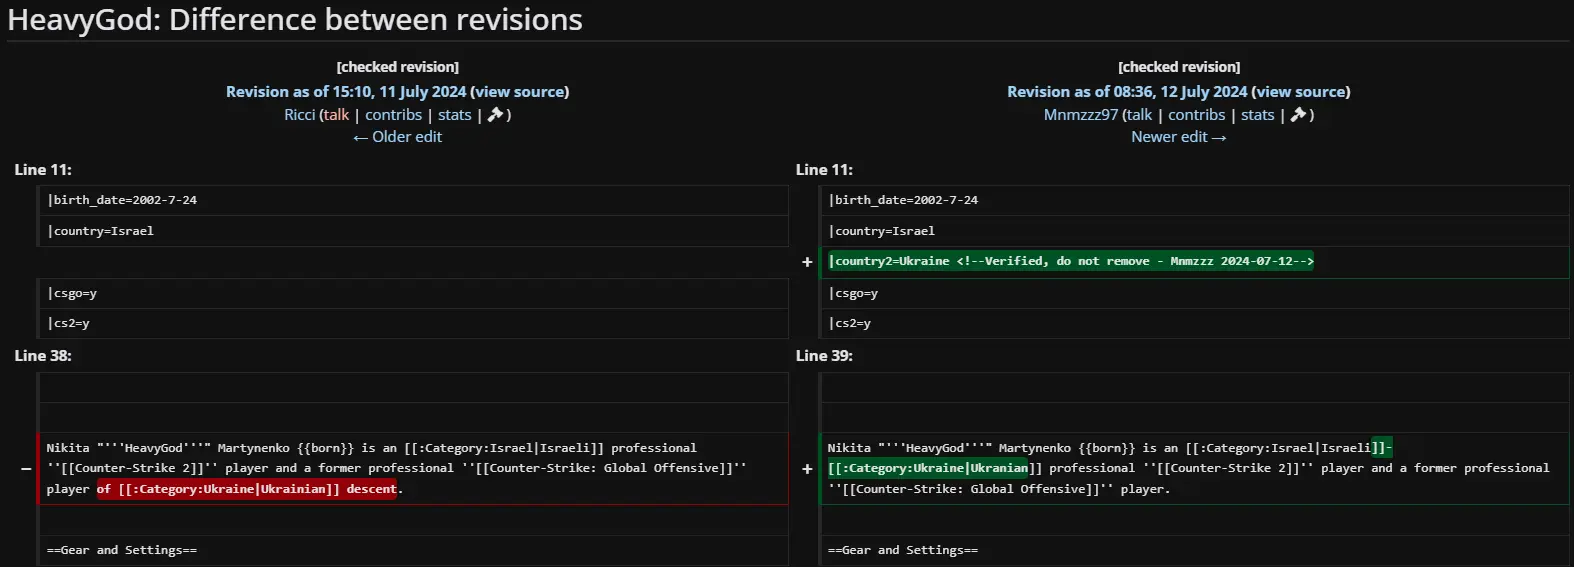Click right '|csgo=y' line
Screen dimensions: 1574x567
coord(1194,293)
